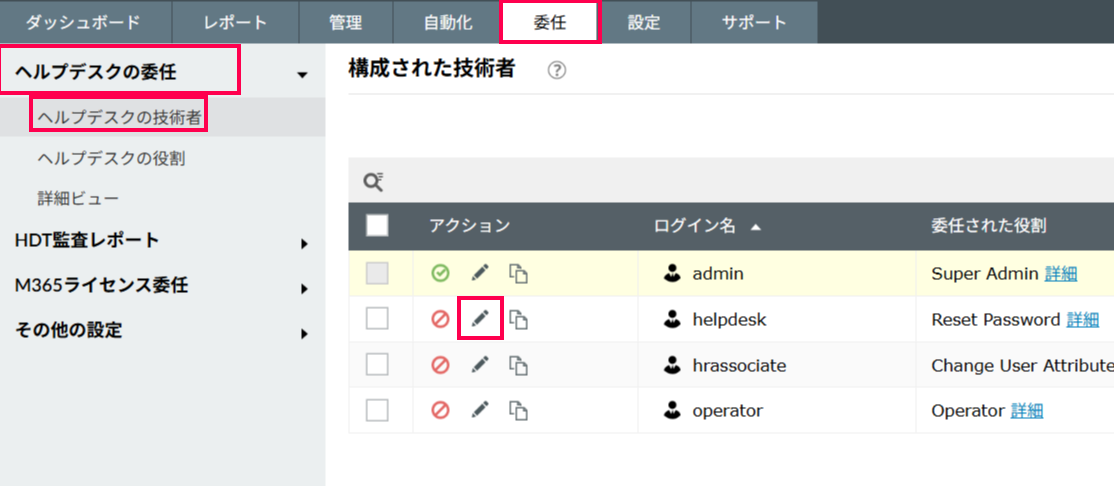Open the 自動化 tab
The image size is (1114, 486).
point(448,22)
